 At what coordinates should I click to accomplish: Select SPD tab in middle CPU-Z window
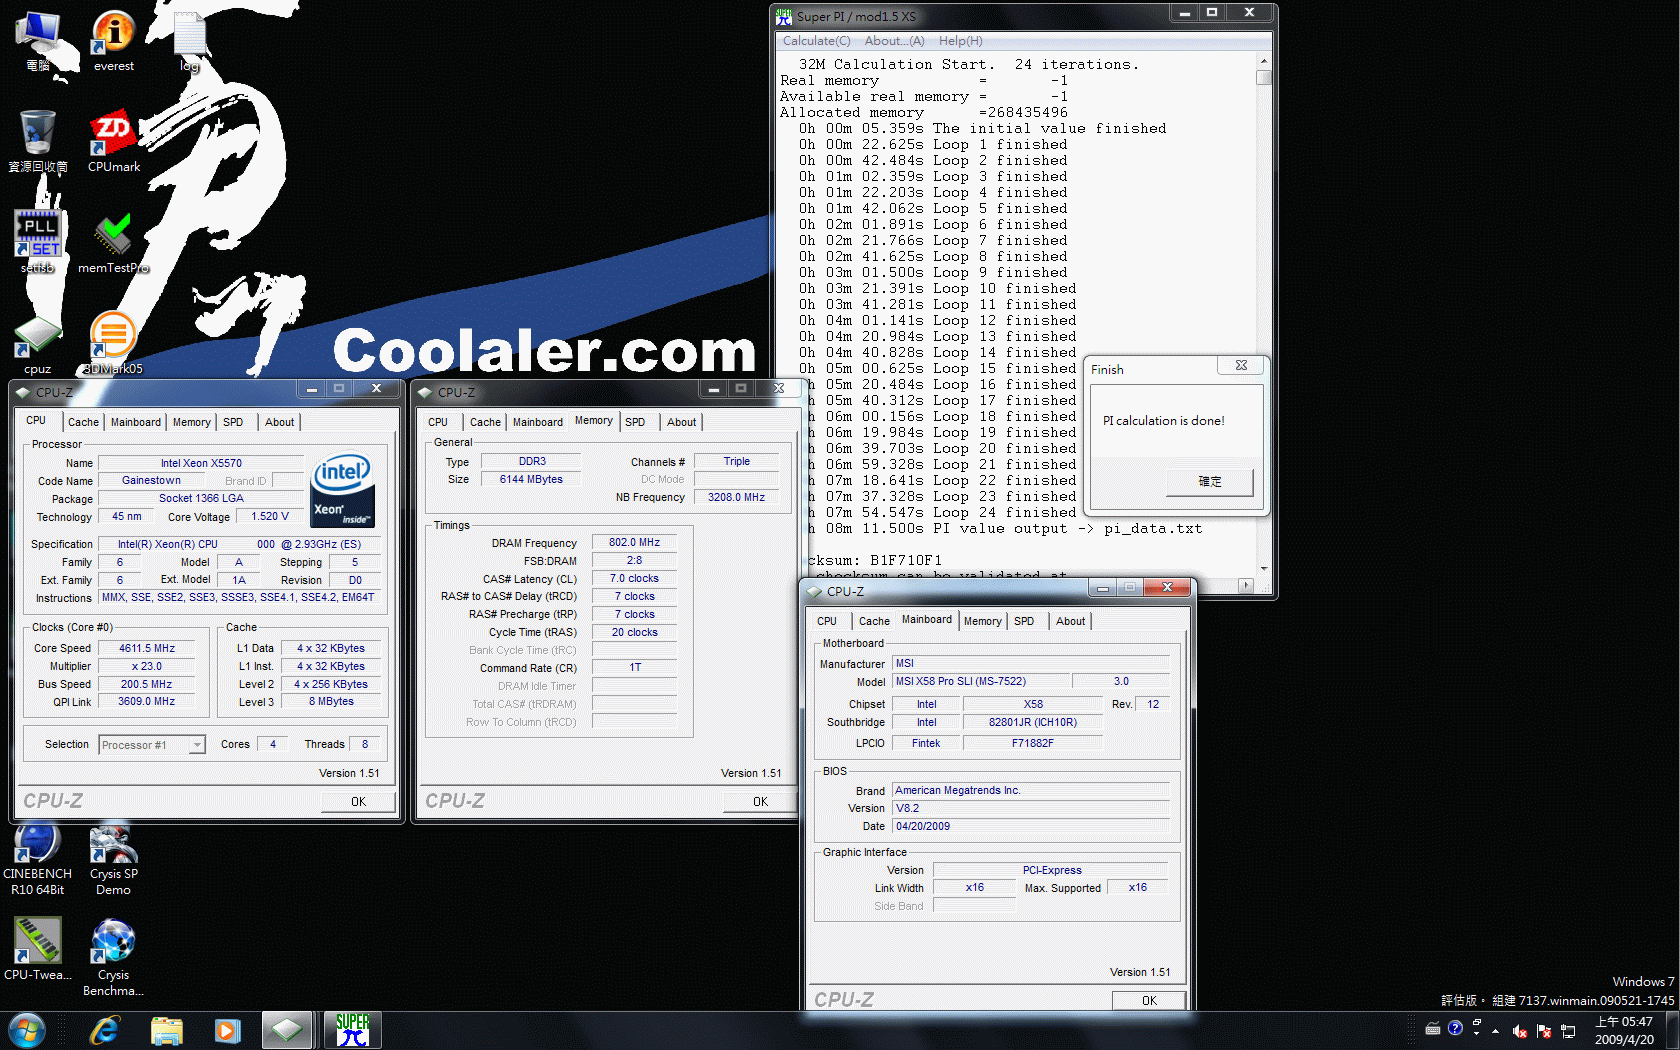[x=635, y=422]
